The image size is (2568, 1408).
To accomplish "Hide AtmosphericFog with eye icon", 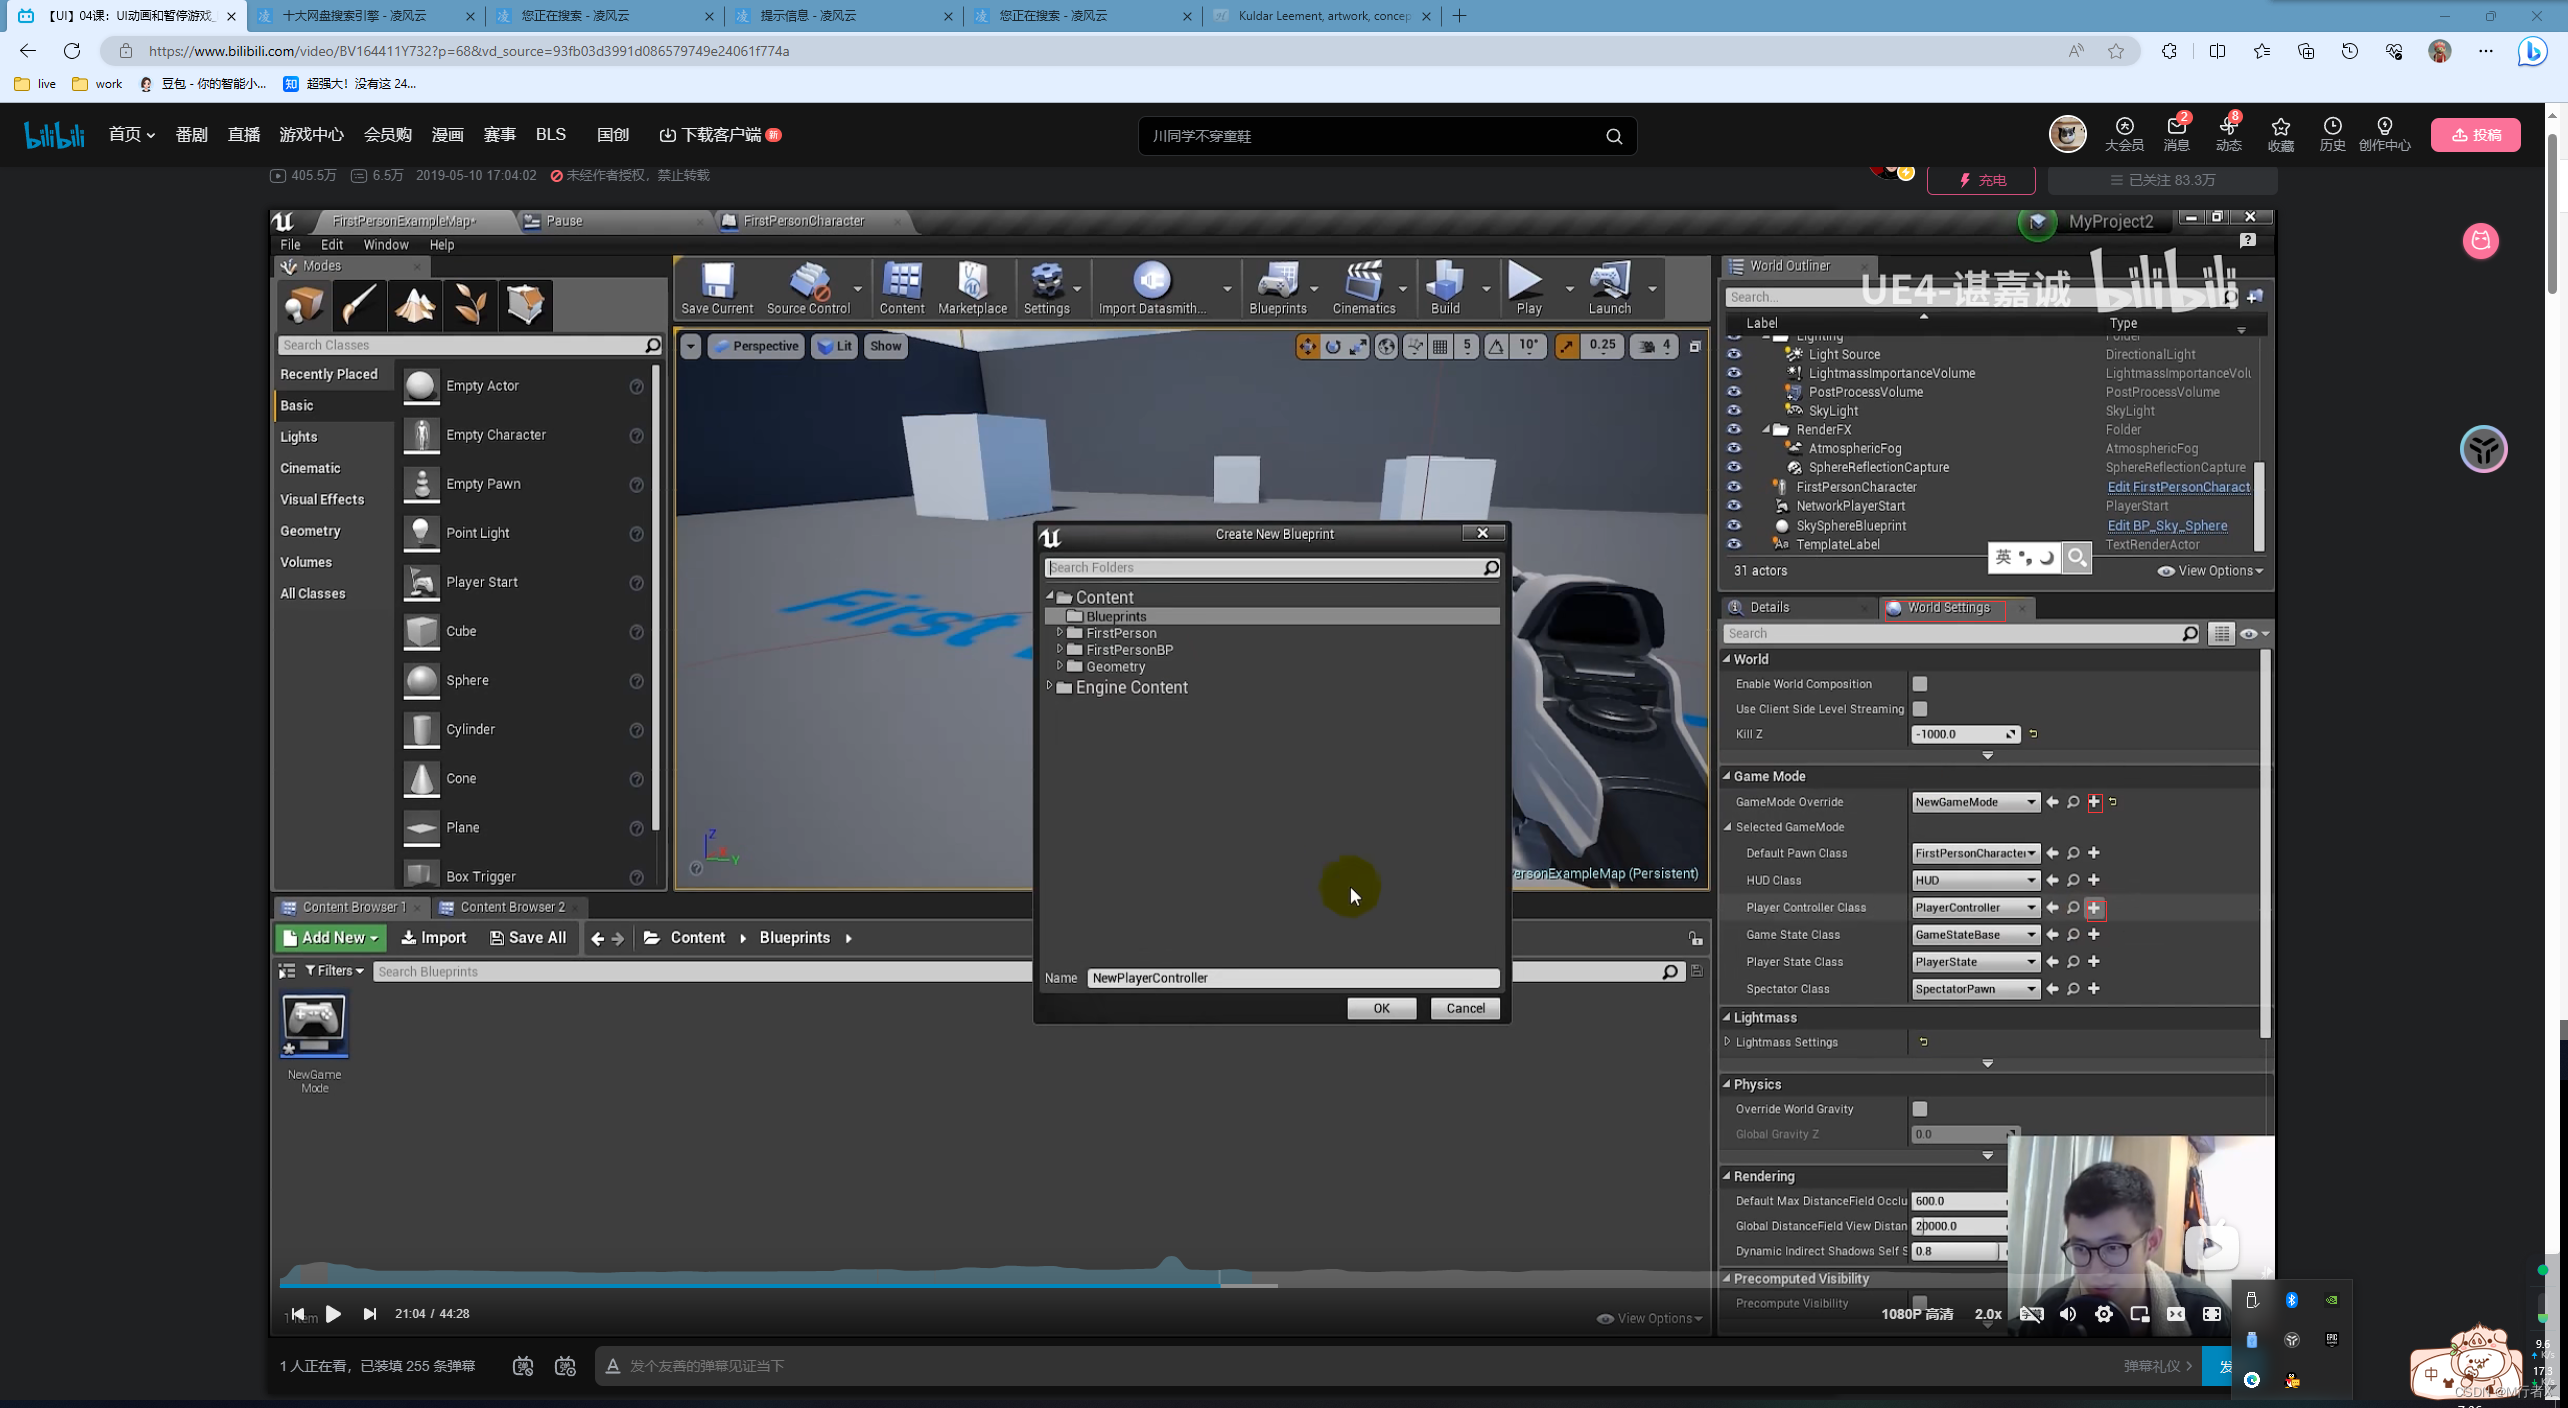I will 1734,448.
